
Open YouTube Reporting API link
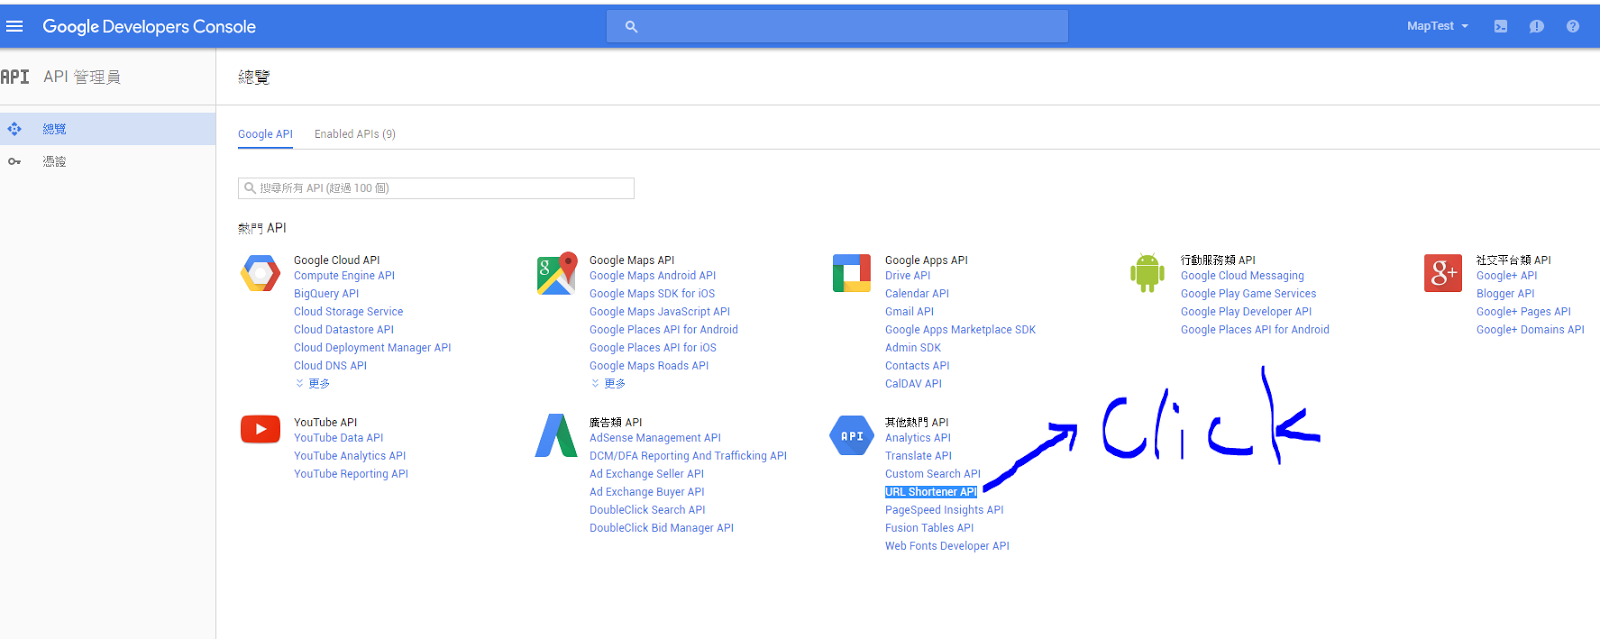click(351, 474)
